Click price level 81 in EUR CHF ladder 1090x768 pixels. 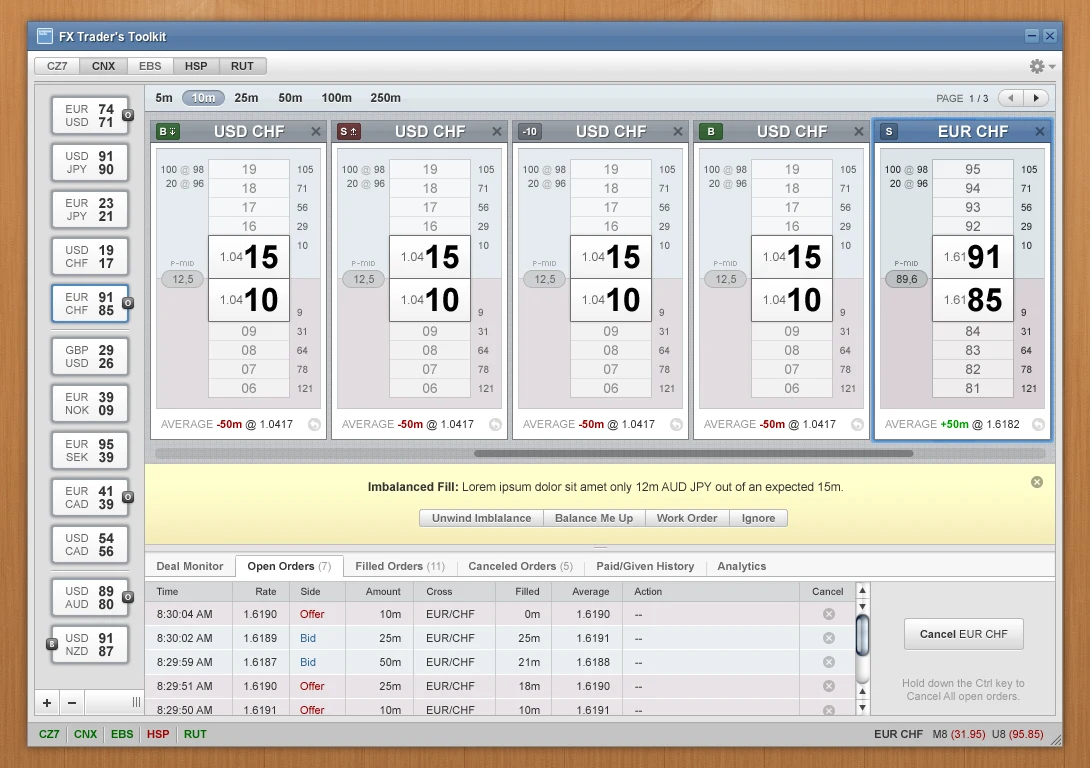pyautogui.click(x=973, y=389)
